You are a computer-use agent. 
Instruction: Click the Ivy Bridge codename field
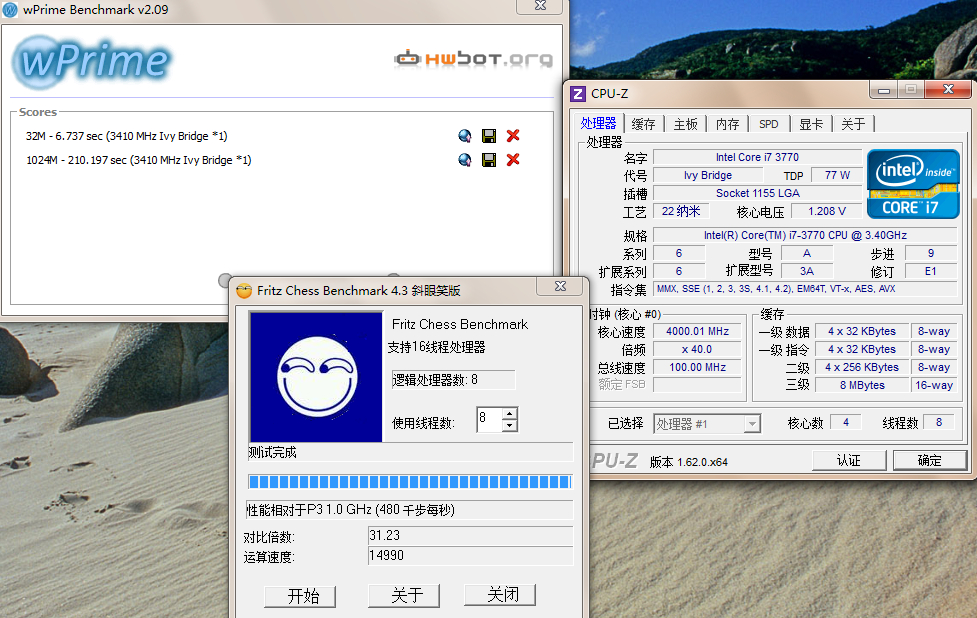(x=708, y=176)
